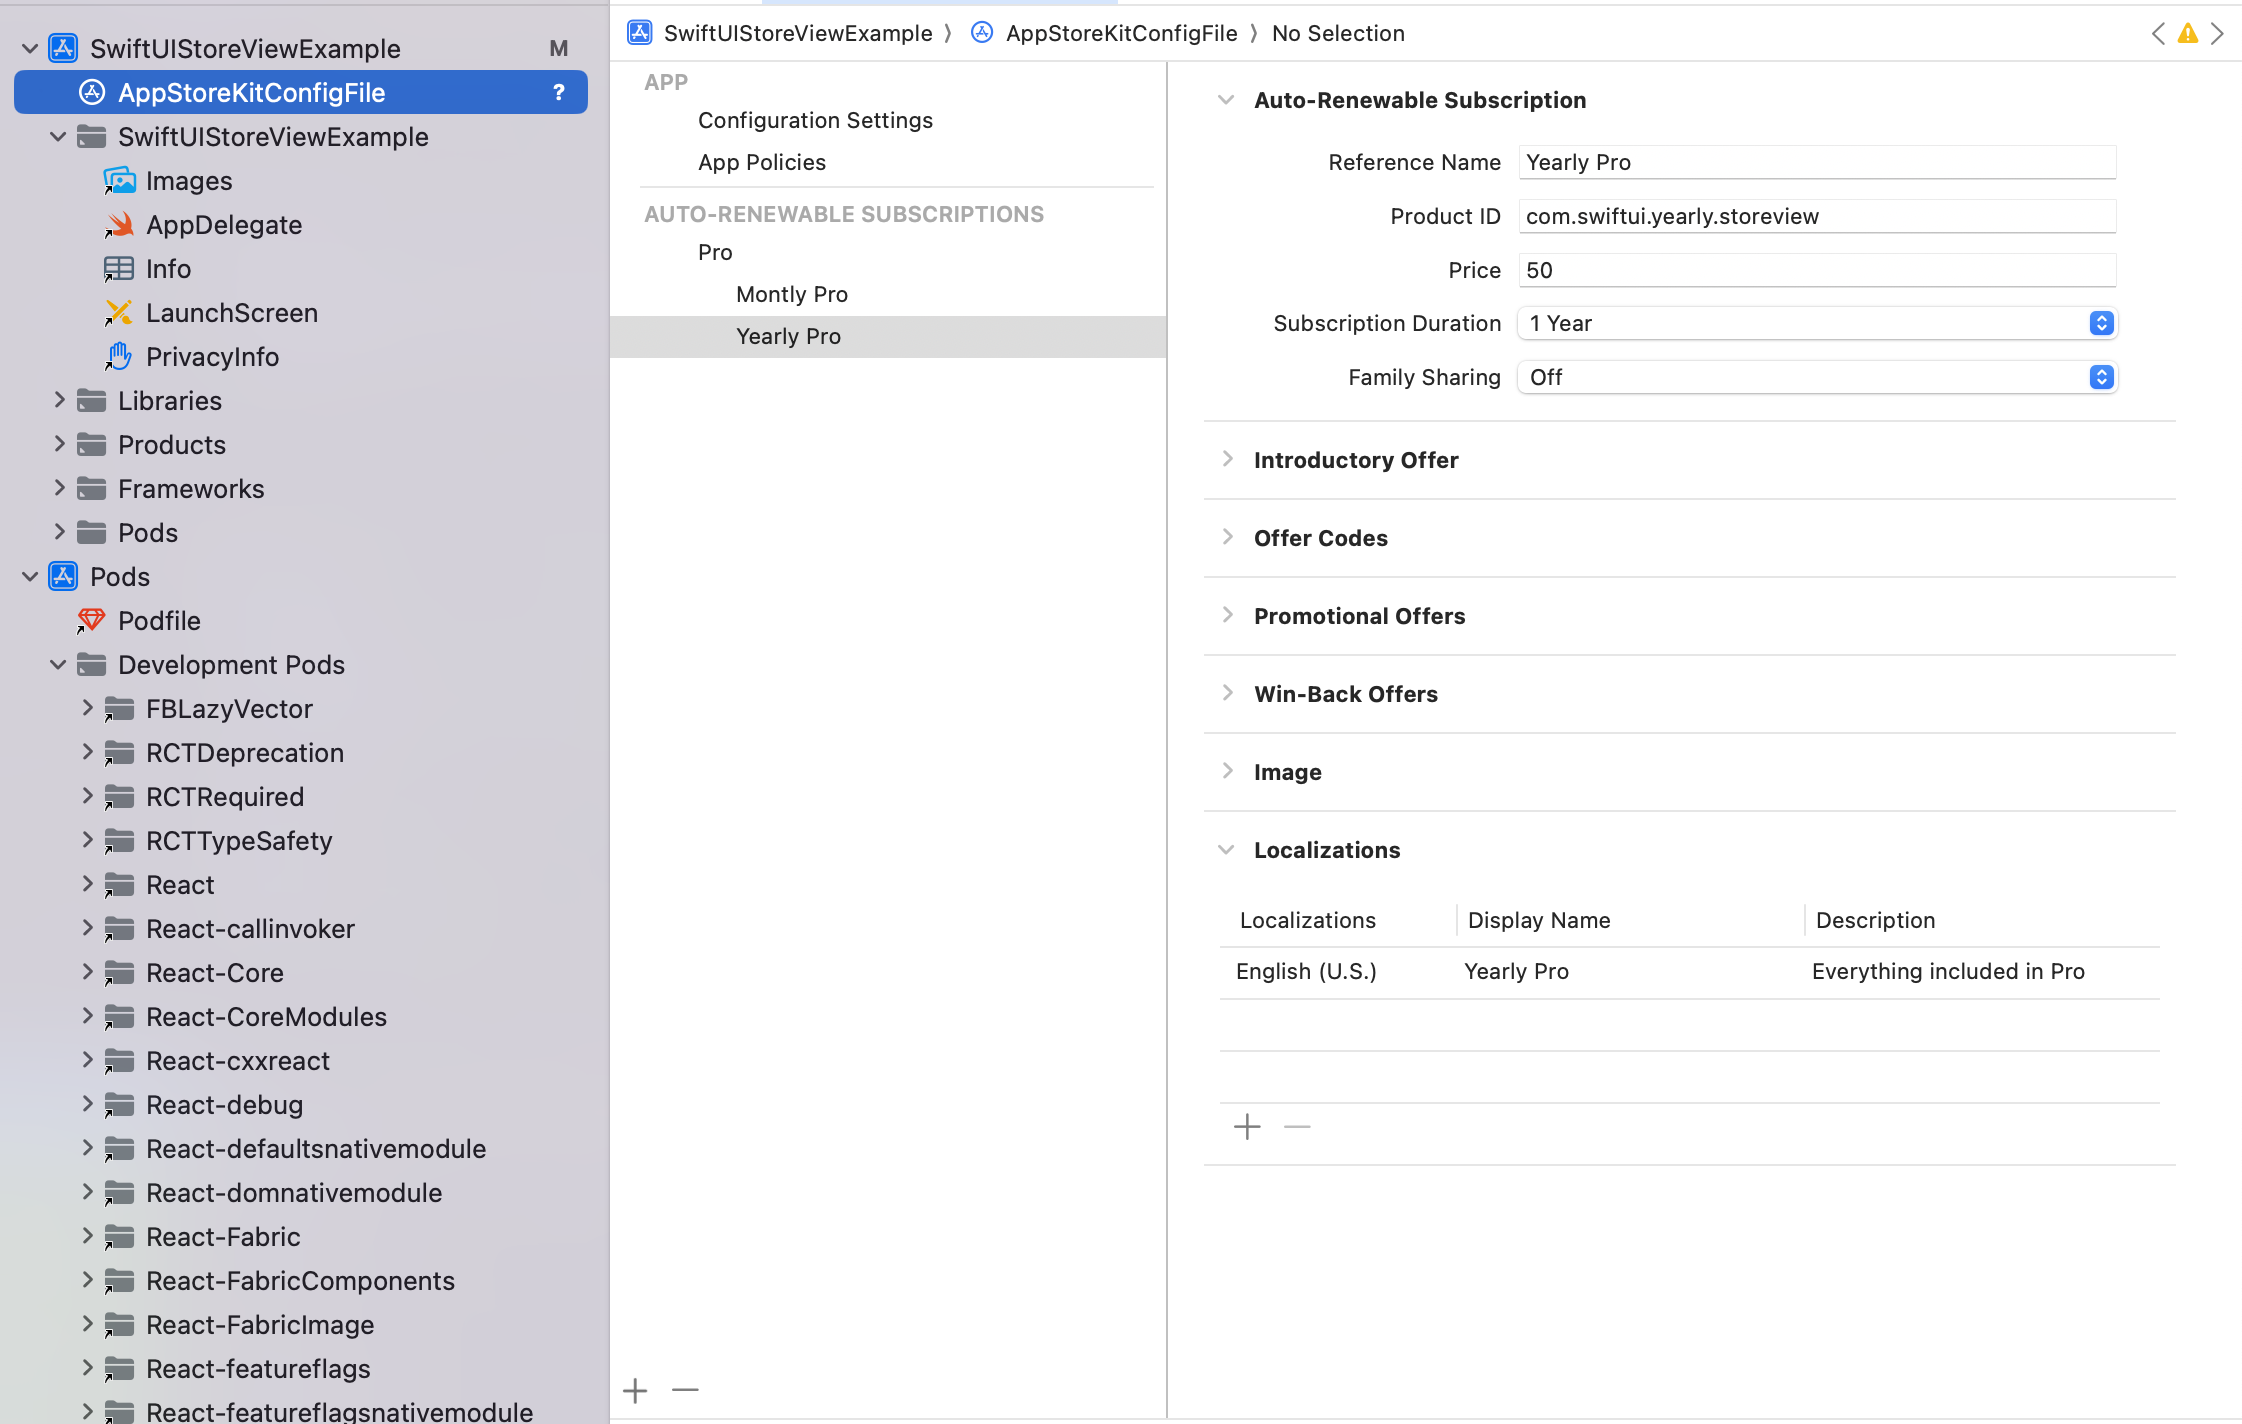Viewport: 2242px width, 1424px height.
Task: Expand the Introductory Offer section
Action: (1227, 459)
